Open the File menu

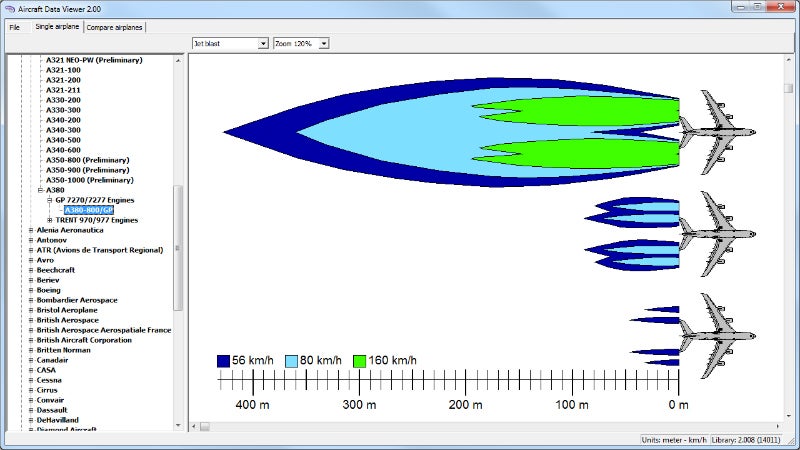click(x=15, y=27)
